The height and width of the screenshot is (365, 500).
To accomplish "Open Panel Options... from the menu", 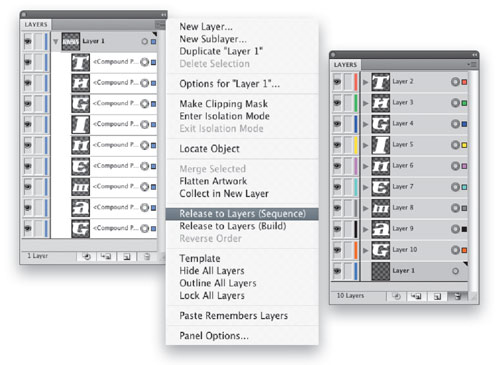I will click(x=242, y=336).
